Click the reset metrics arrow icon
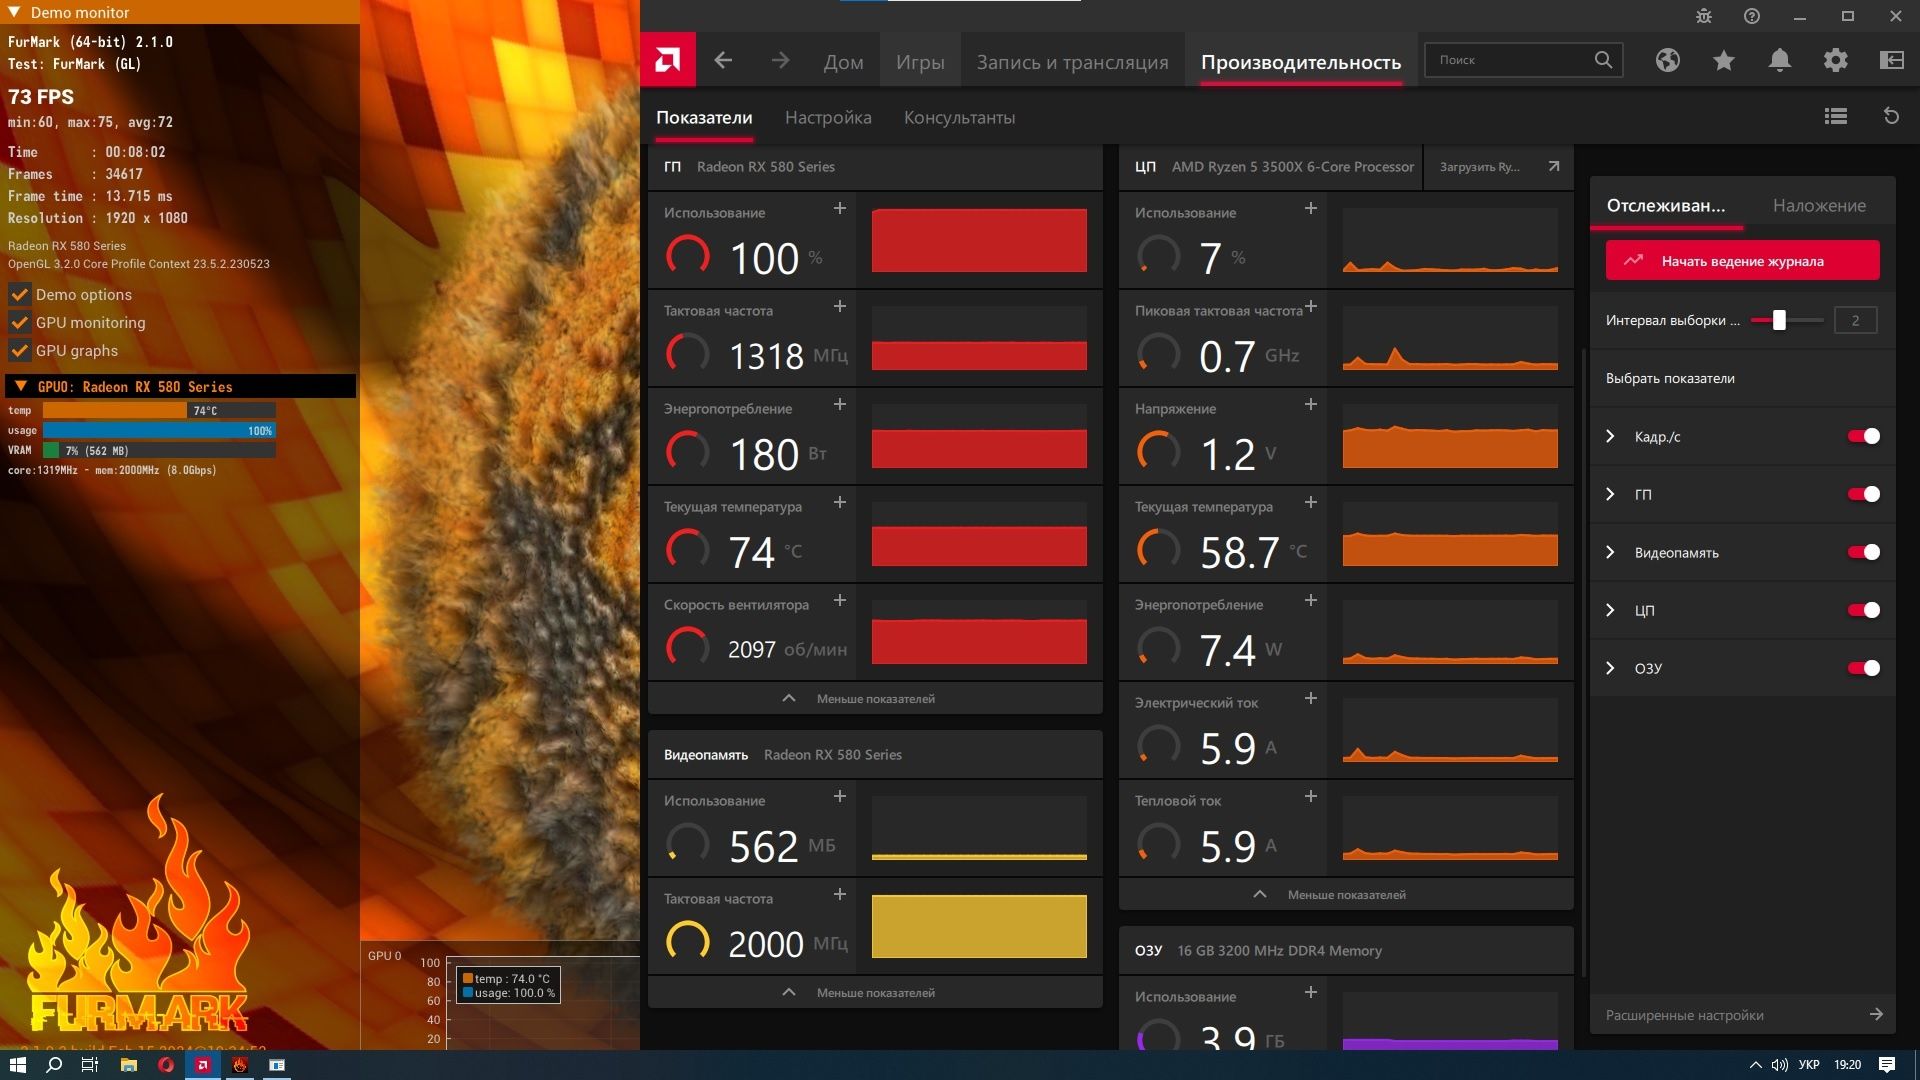 coord(1891,116)
